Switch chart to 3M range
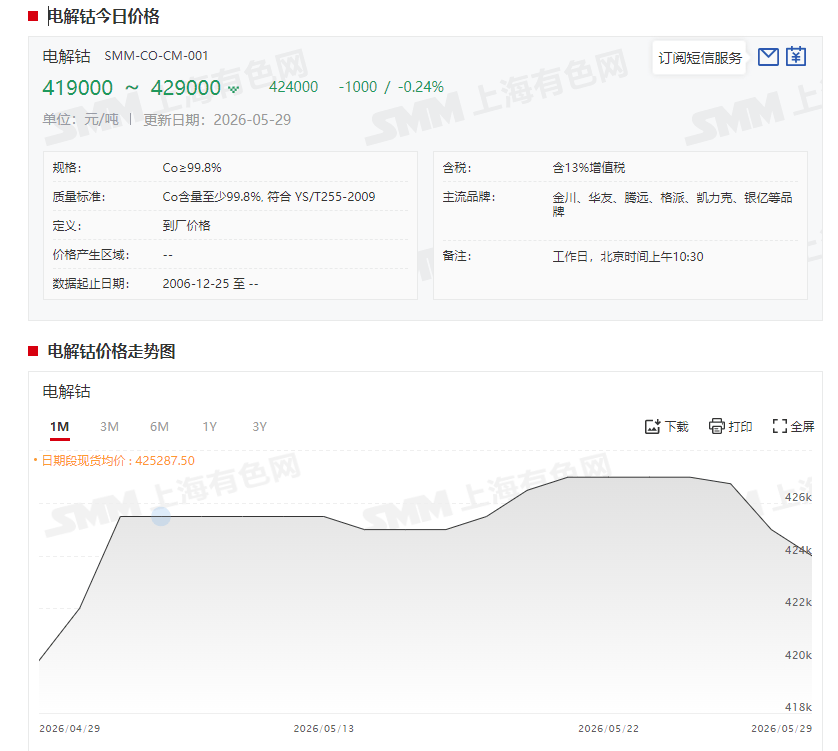 tap(110, 427)
